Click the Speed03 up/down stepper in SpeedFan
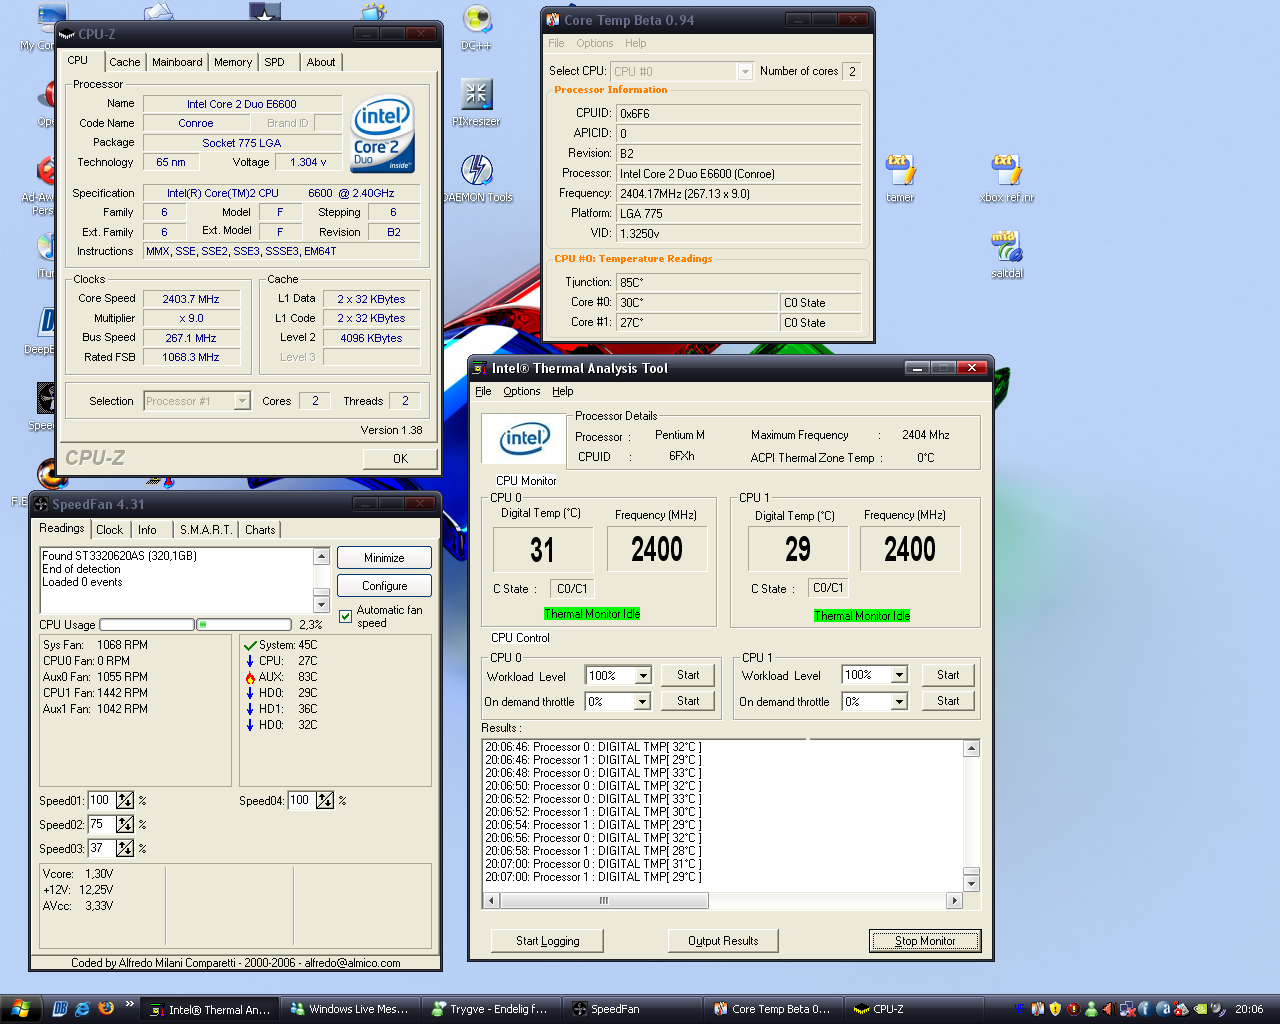The height and width of the screenshot is (1024, 1280). 125,848
